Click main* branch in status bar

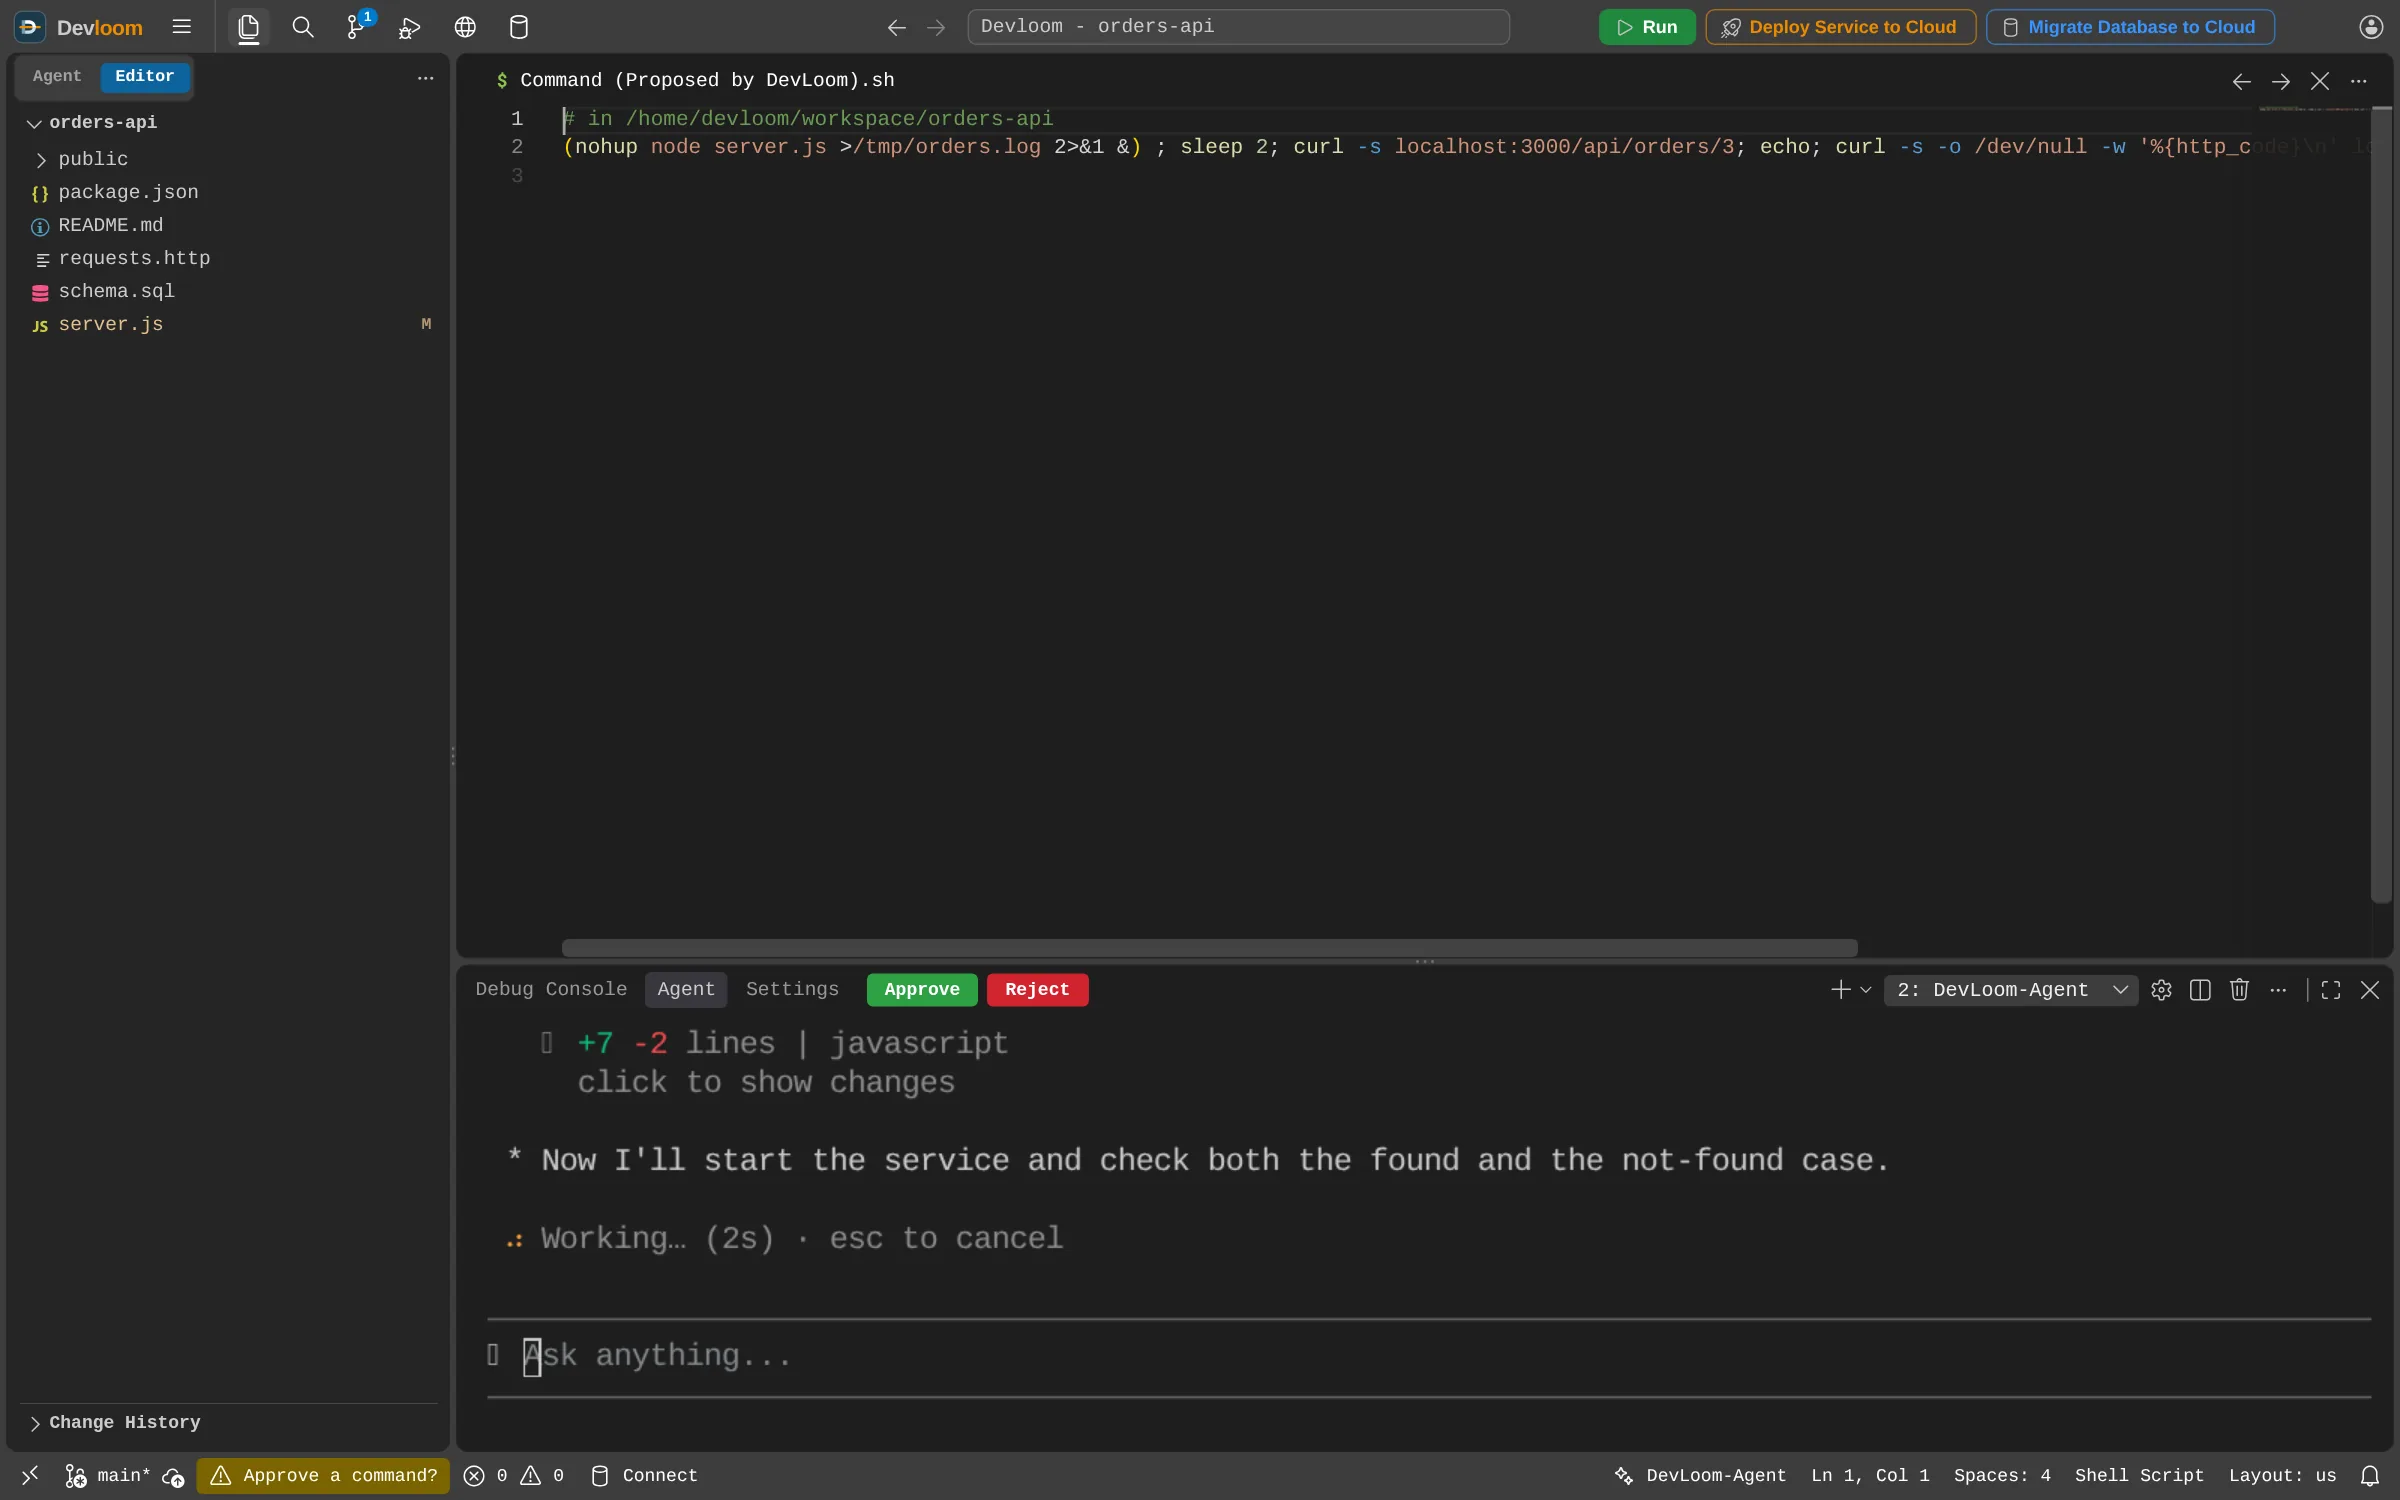pyautogui.click(x=107, y=1476)
